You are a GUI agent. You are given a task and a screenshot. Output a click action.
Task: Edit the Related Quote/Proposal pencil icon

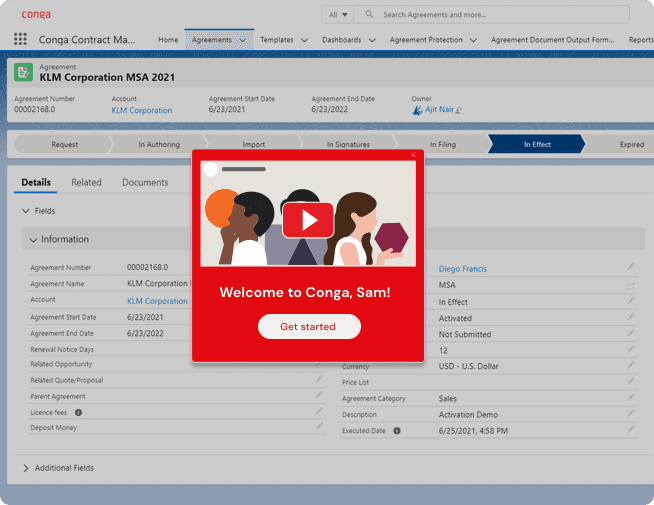tap(319, 379)
